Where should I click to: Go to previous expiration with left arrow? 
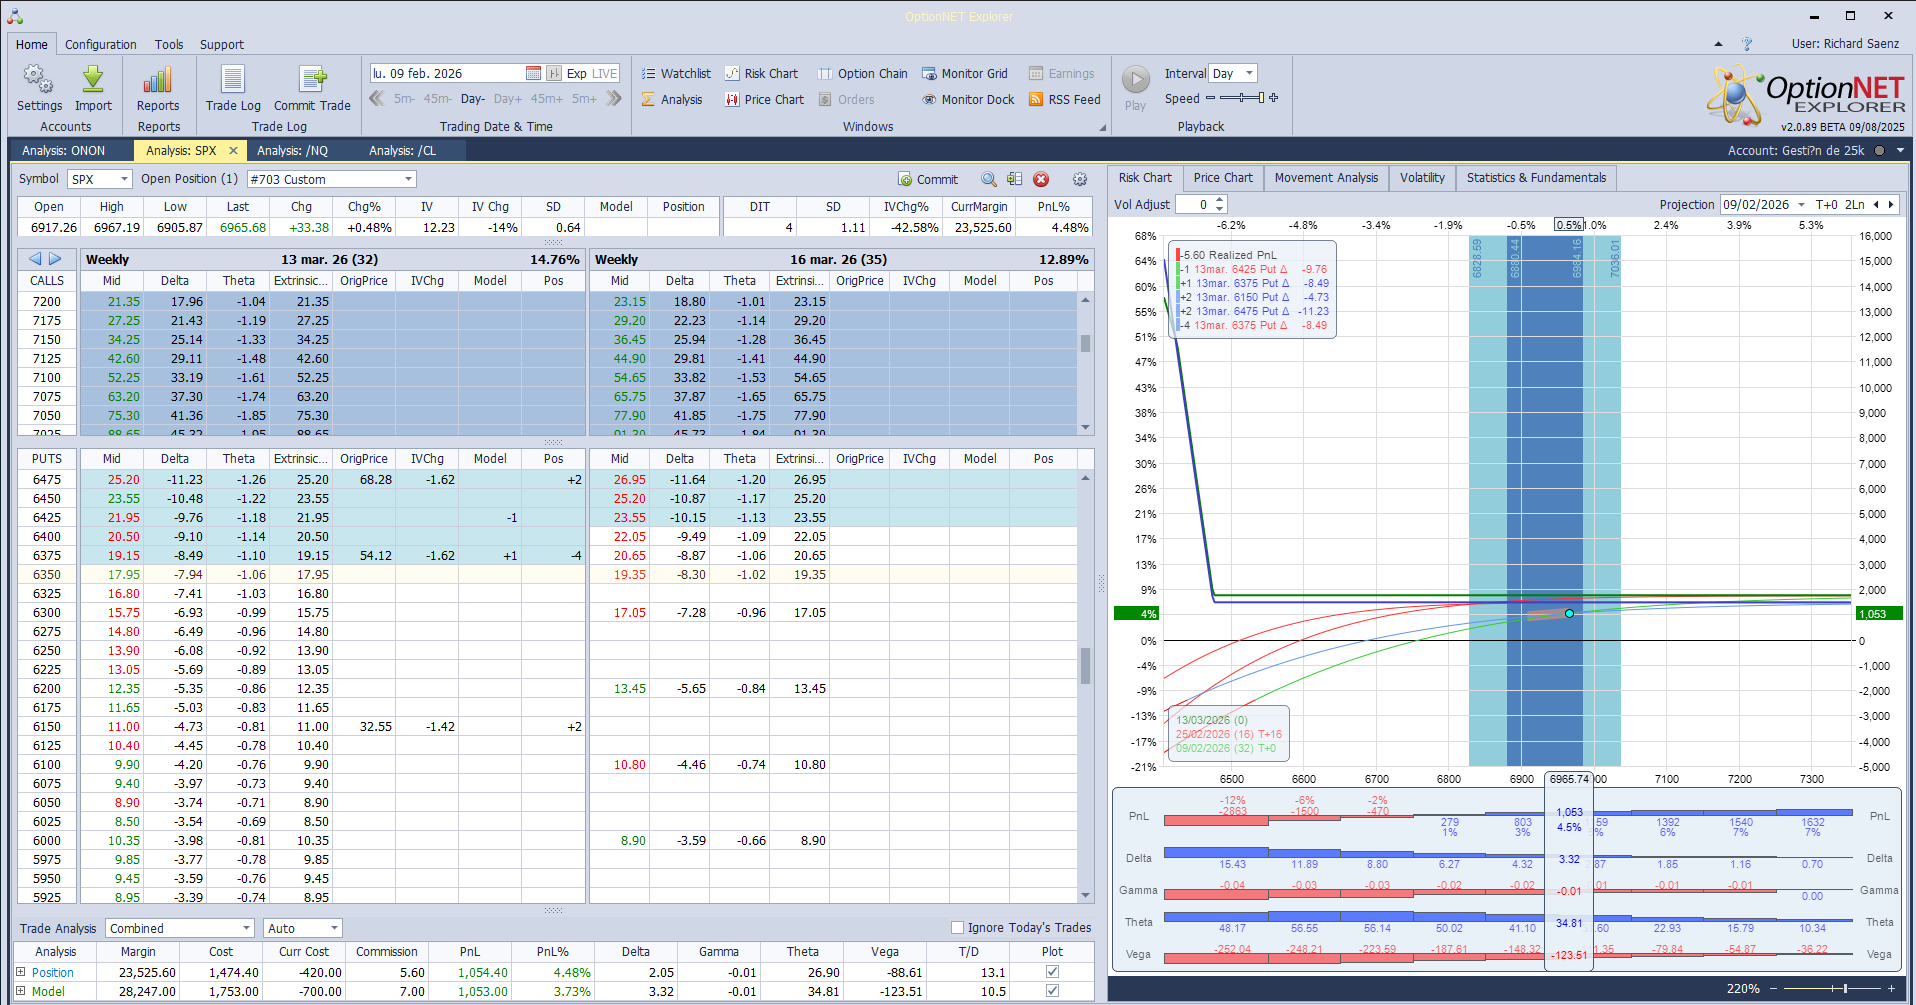35,259
